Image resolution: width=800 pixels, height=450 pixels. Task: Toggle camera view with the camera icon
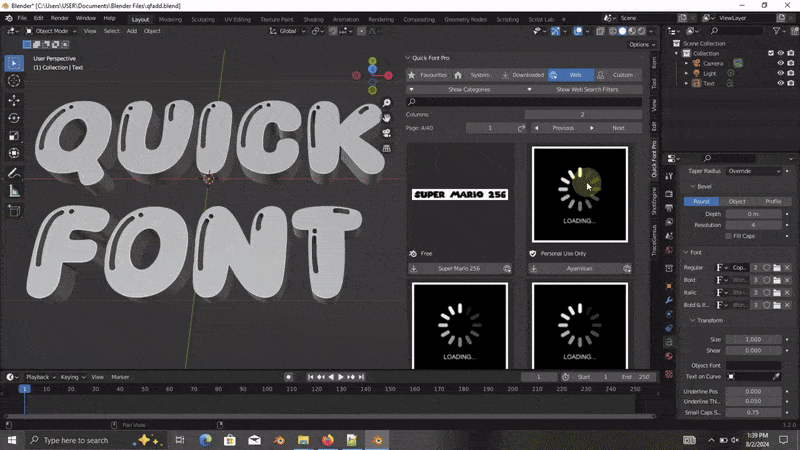[x=387, y=133]
